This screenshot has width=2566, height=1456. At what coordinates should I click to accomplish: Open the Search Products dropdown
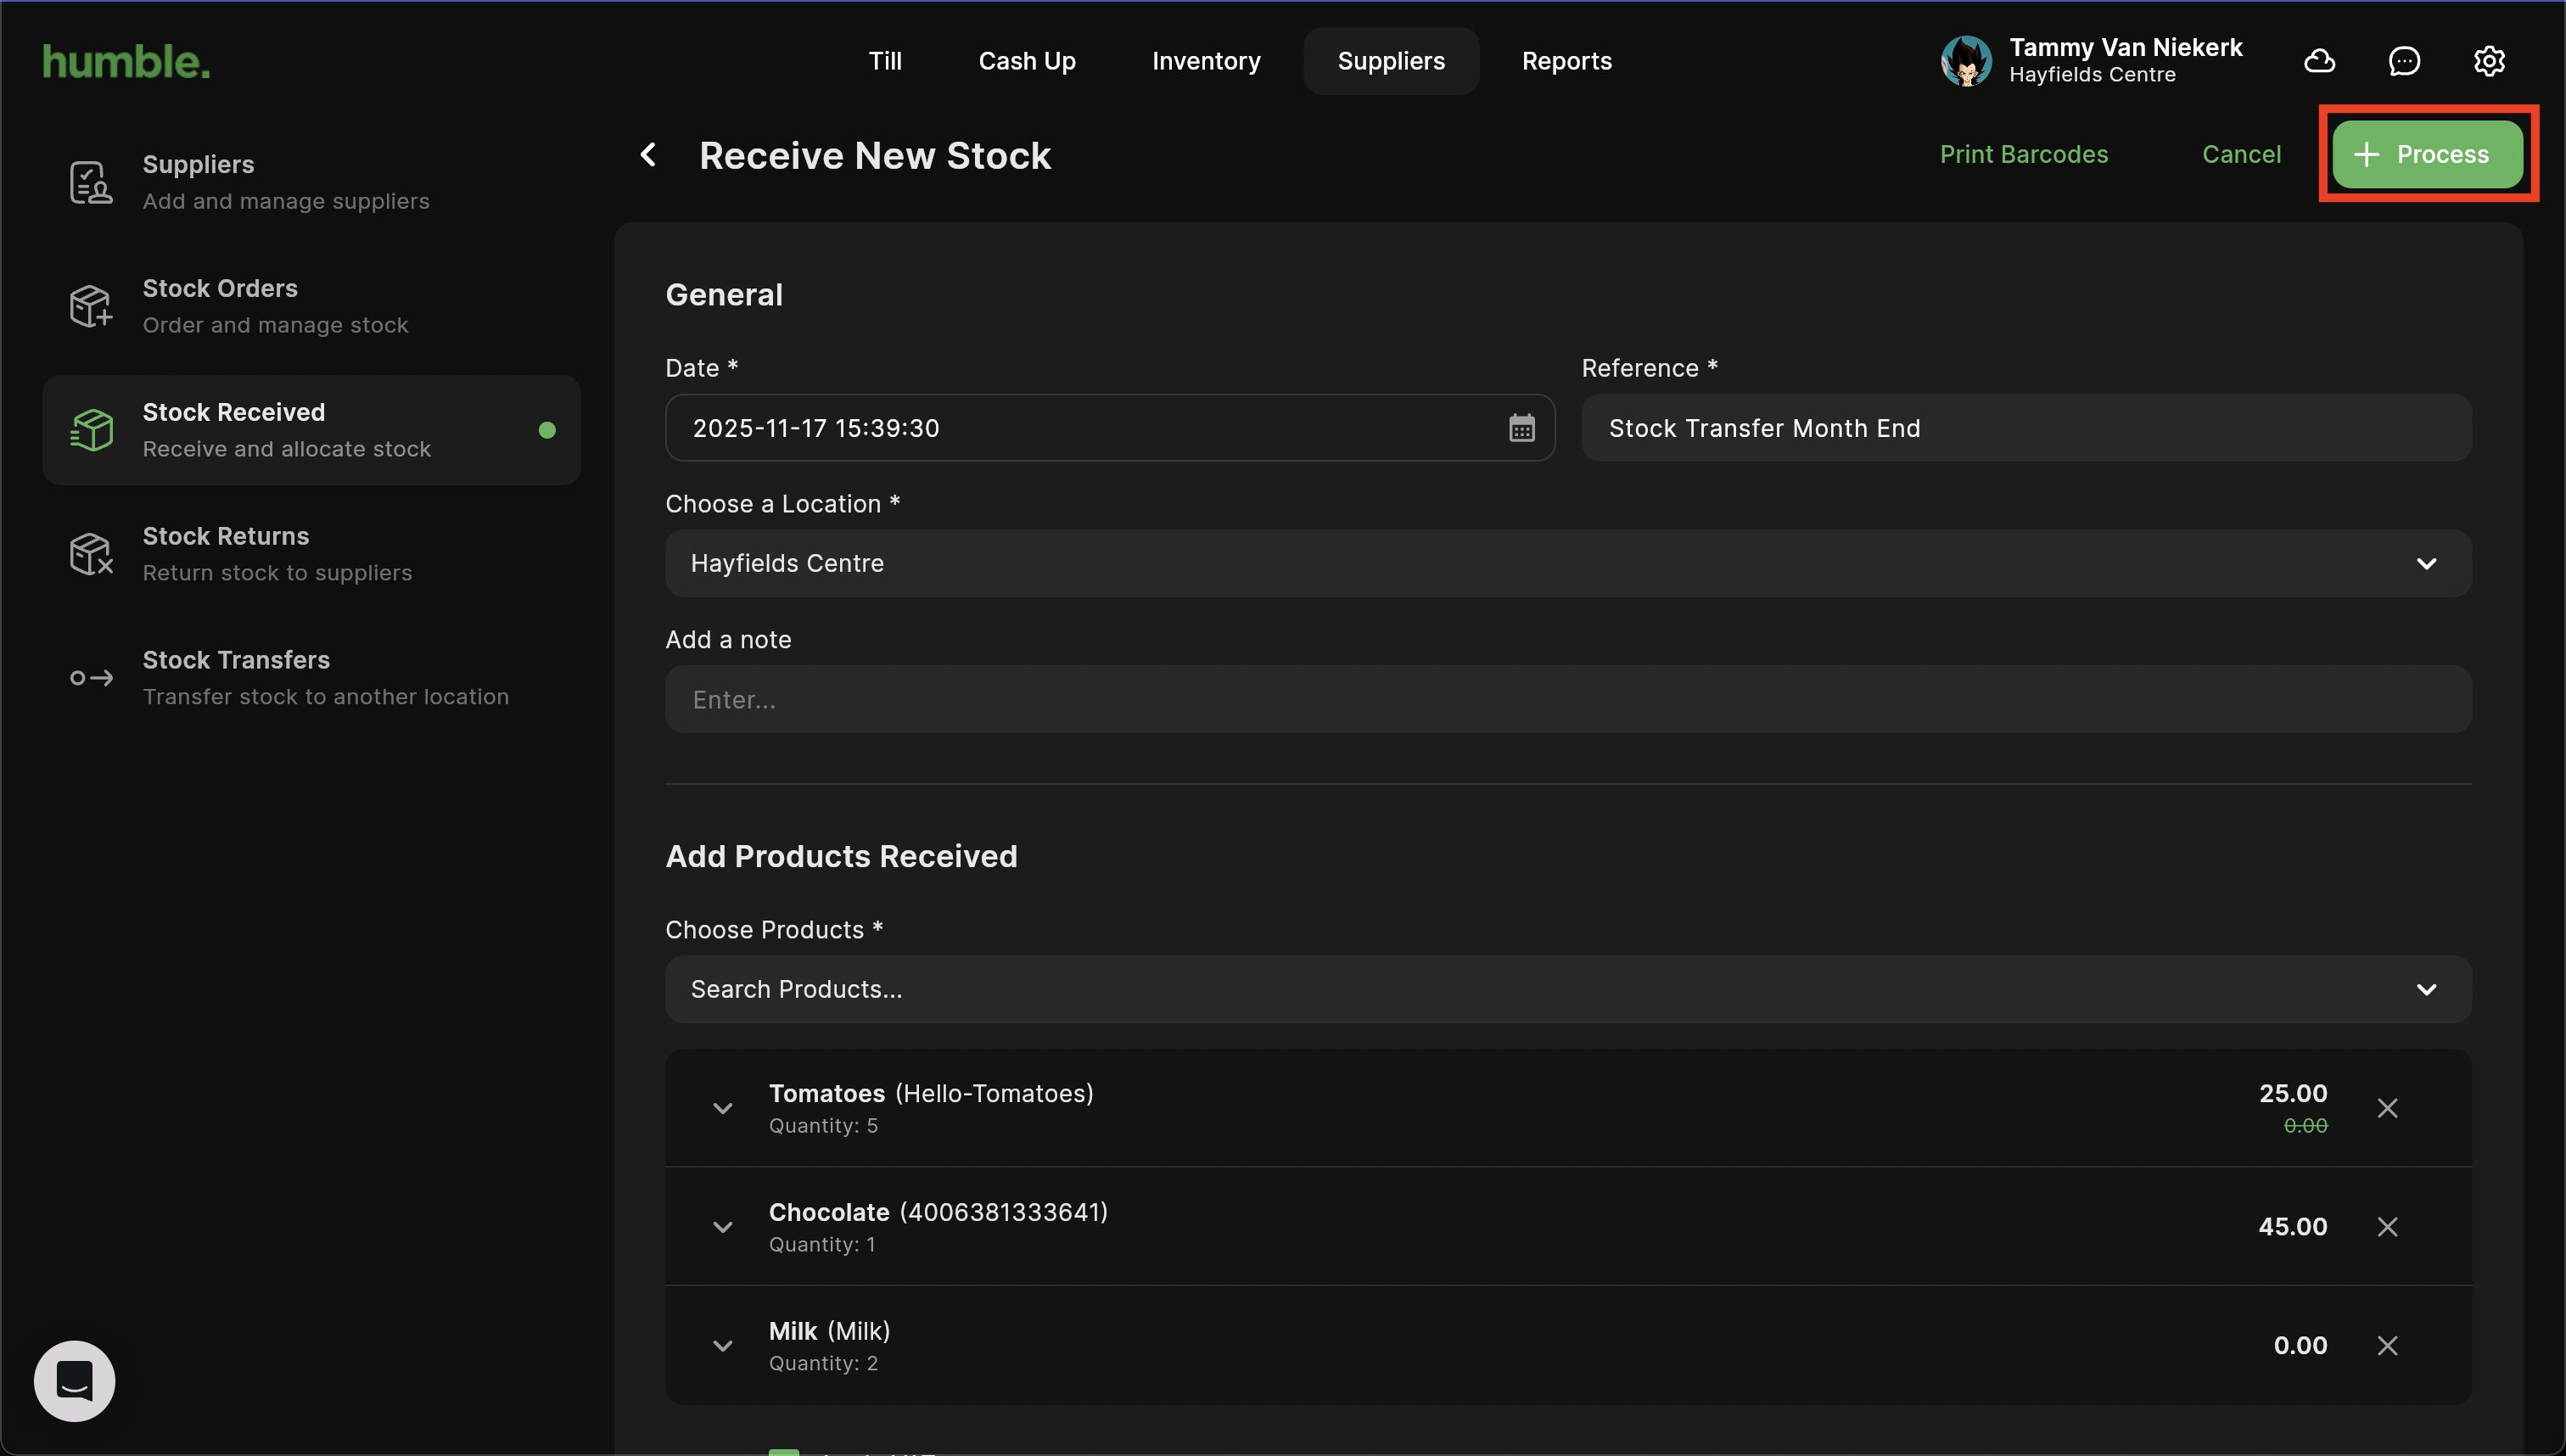click(1568, 989)
